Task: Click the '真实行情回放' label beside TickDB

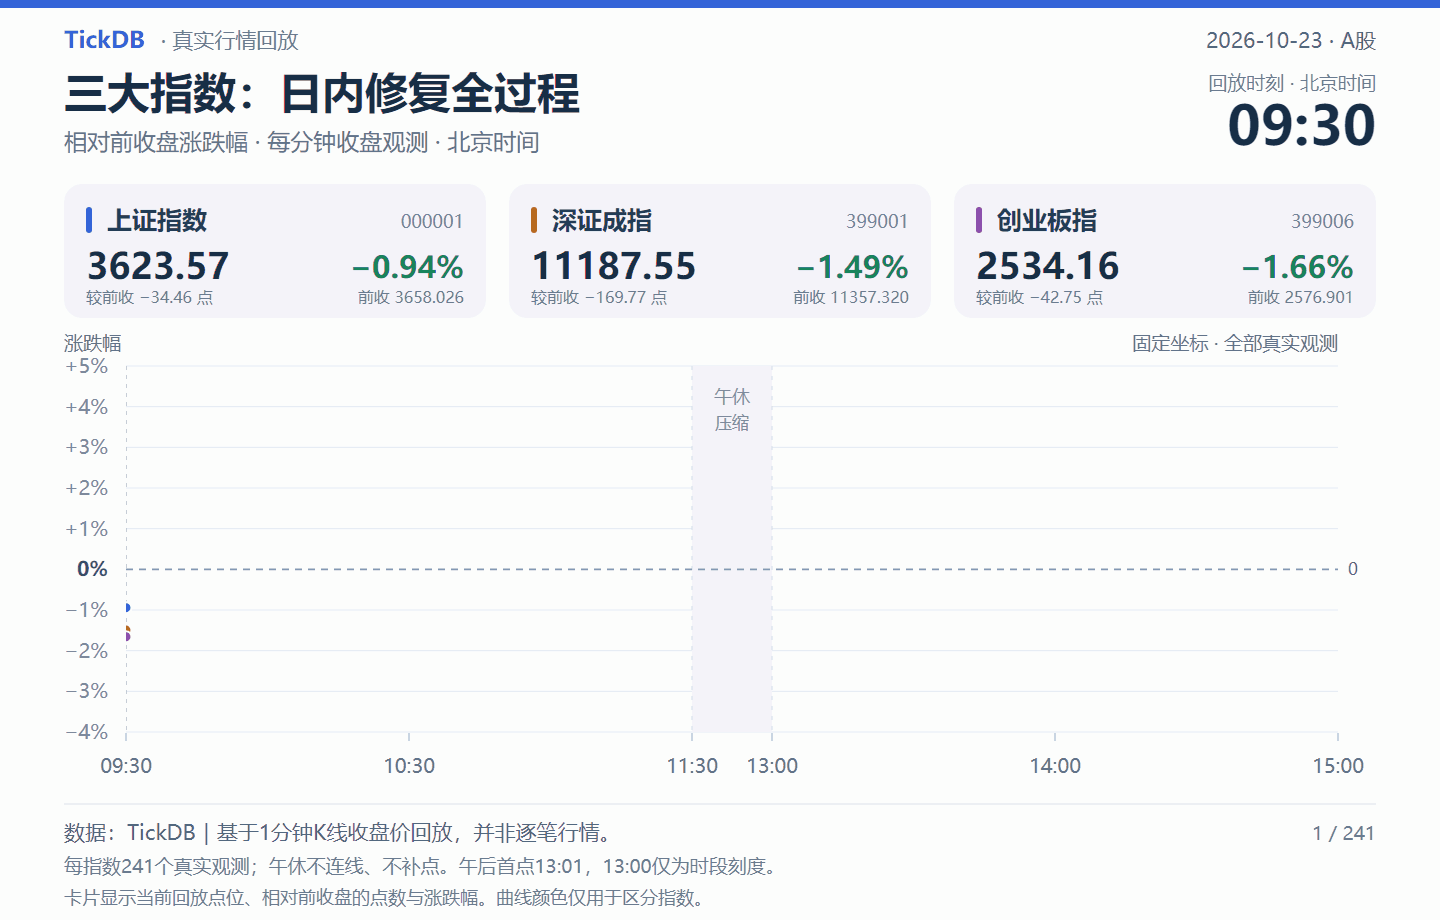Action: pos(235,41)
